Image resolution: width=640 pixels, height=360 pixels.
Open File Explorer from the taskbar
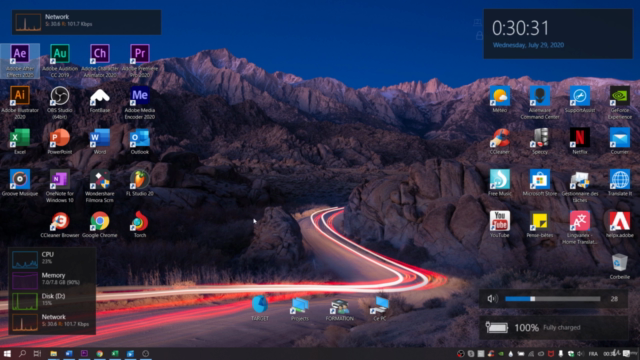pos(53,353)
